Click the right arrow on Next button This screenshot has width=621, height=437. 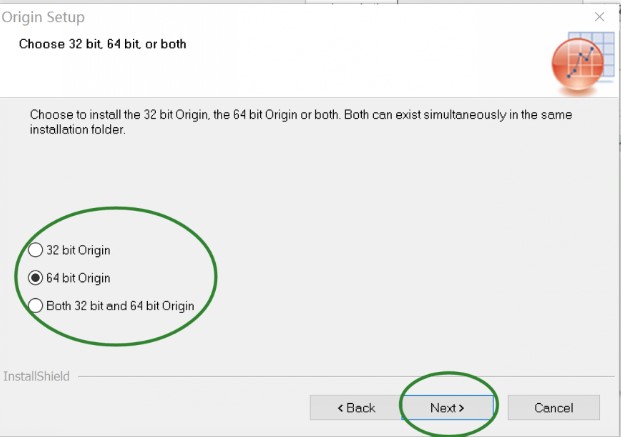(461, 408)
